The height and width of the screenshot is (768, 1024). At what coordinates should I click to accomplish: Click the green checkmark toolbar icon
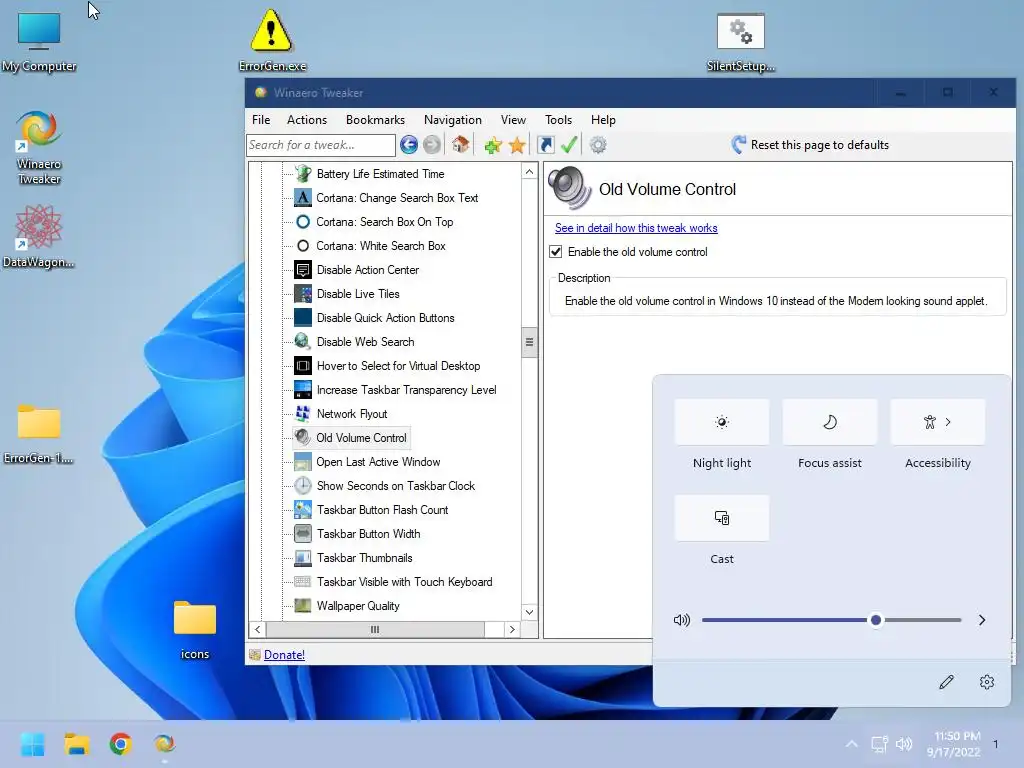coord(569,144)
